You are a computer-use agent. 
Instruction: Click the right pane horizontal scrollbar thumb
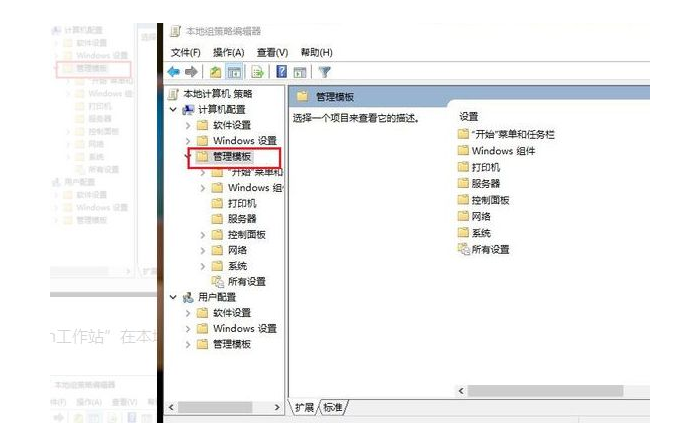[546, 391]
